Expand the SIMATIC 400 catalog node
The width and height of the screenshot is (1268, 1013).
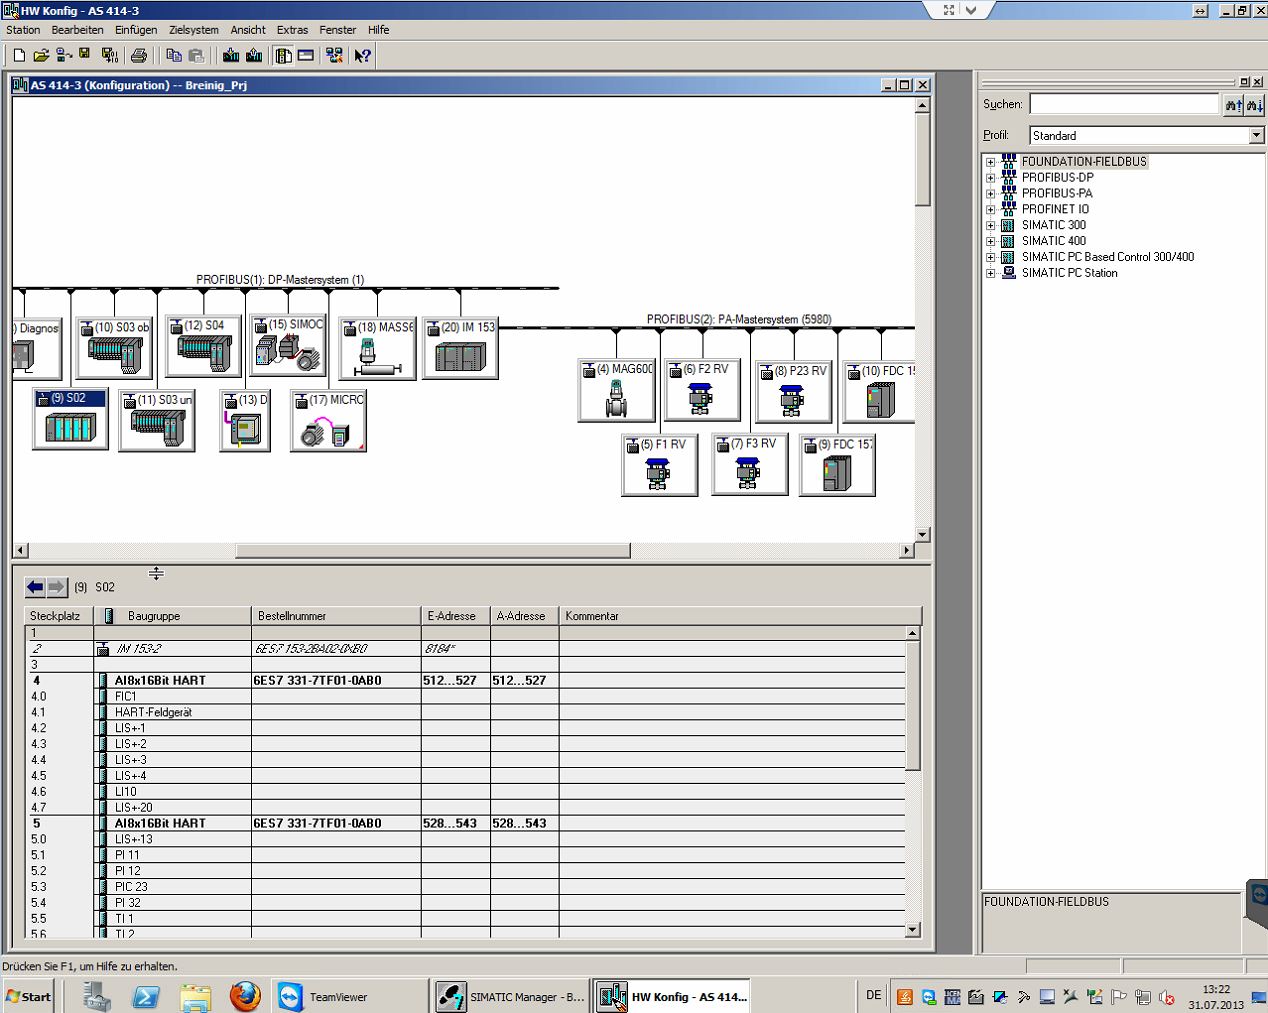990,241
